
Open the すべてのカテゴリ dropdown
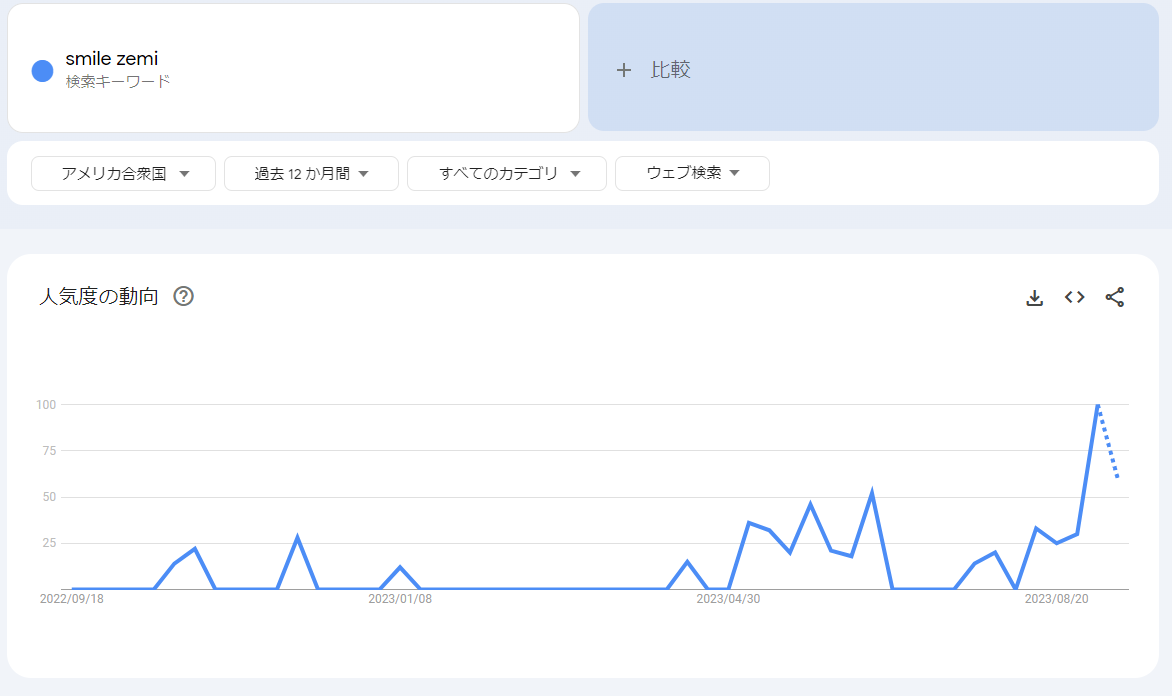coord(507,173)
